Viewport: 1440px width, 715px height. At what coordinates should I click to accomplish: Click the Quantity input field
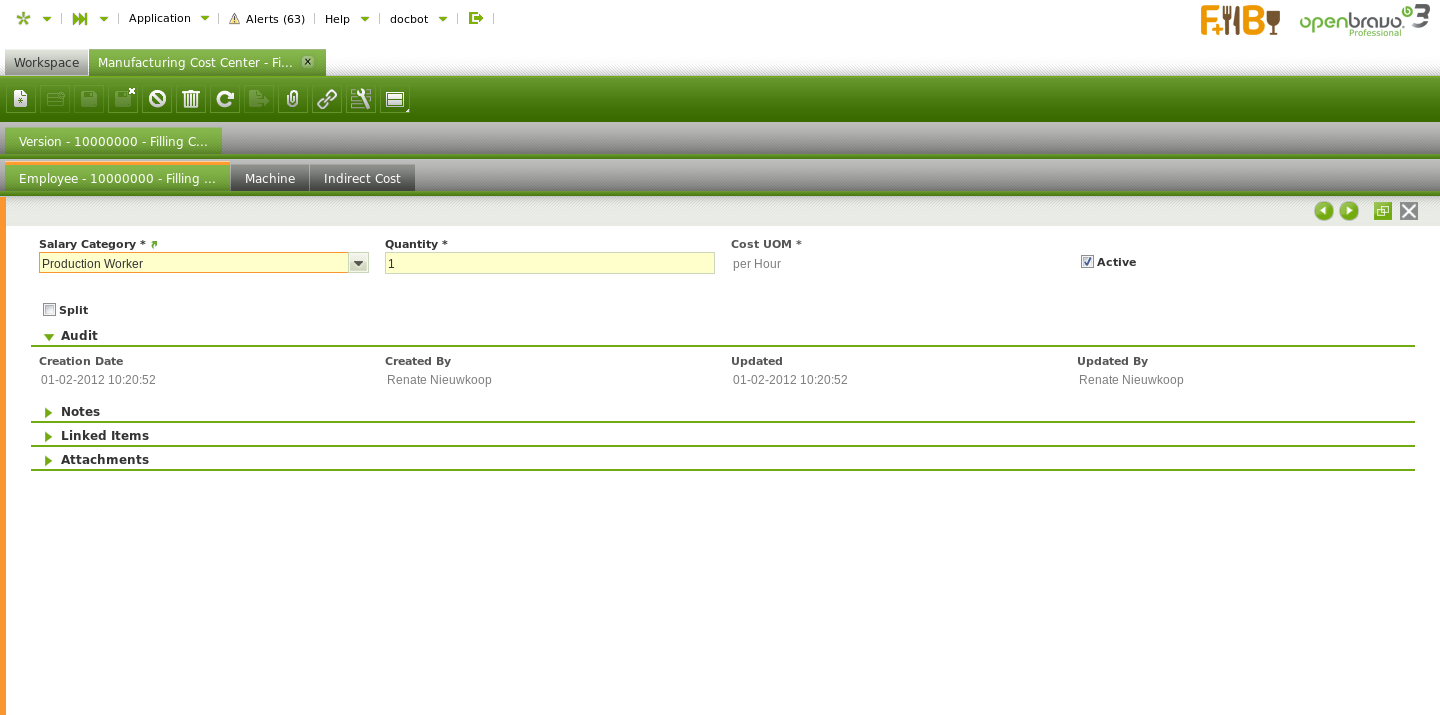click(x=549, y=263)
